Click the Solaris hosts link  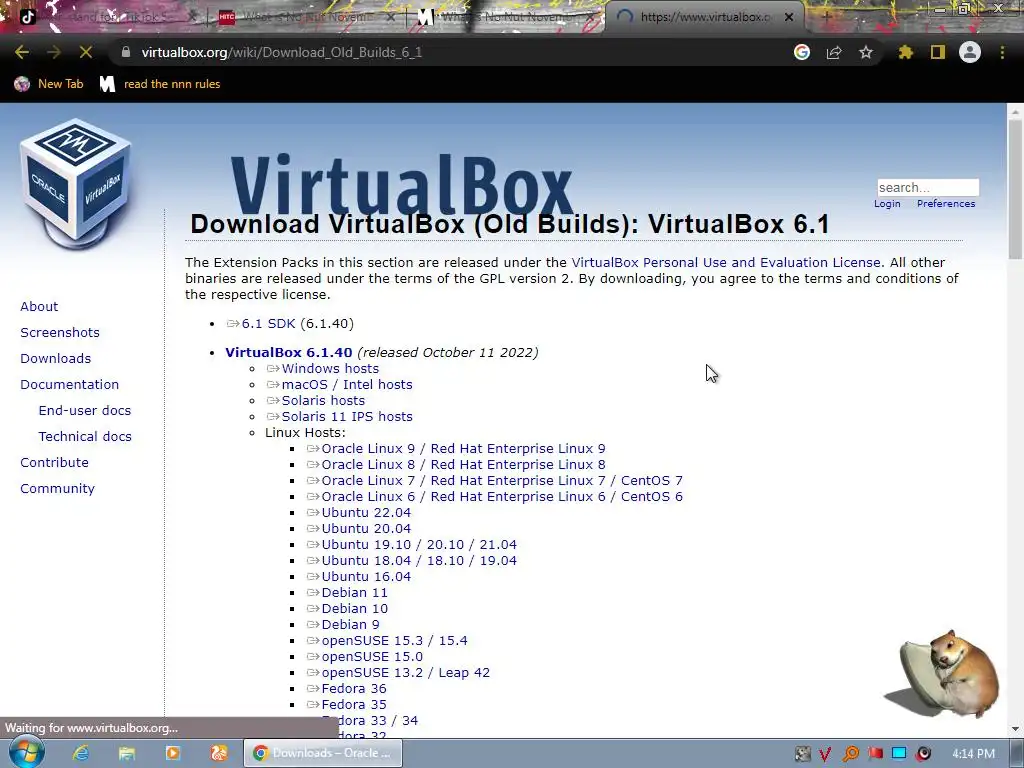tap(323, 401)
